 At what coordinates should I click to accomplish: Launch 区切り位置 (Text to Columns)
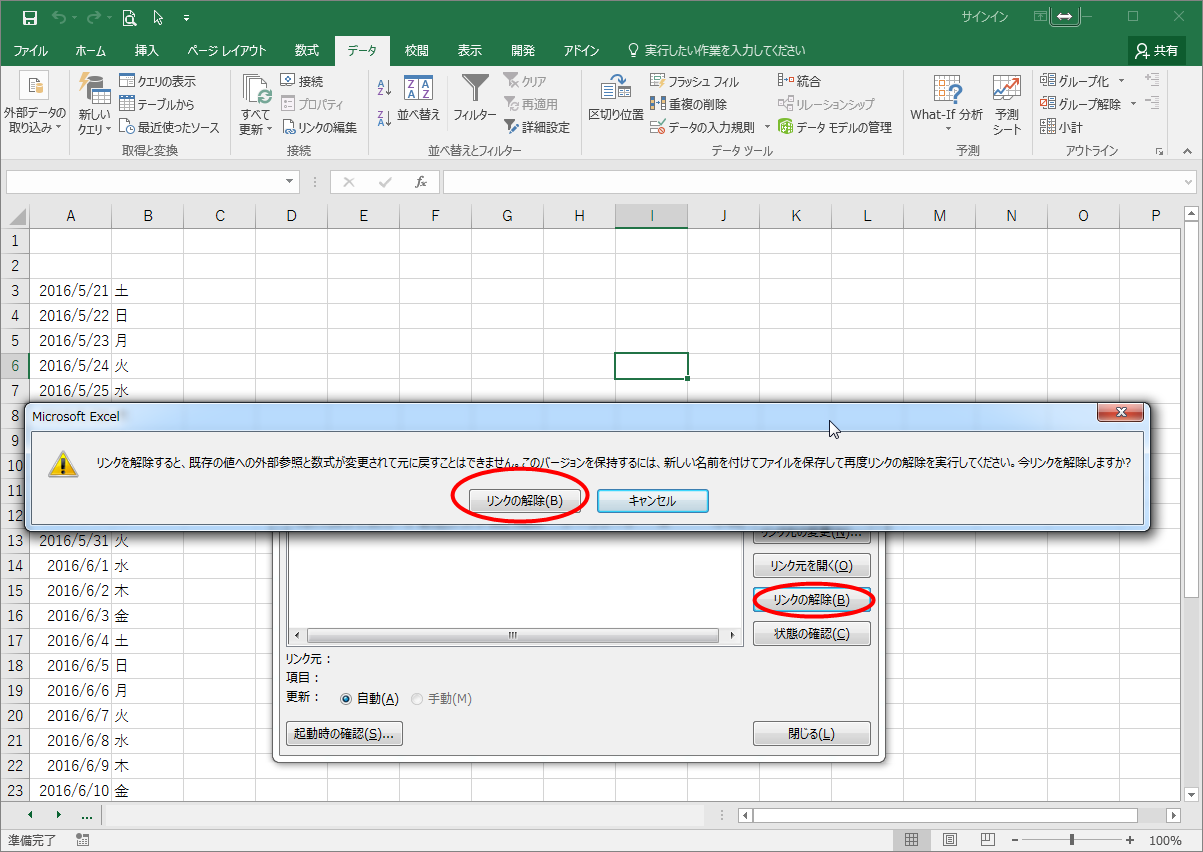click(616, 100)
